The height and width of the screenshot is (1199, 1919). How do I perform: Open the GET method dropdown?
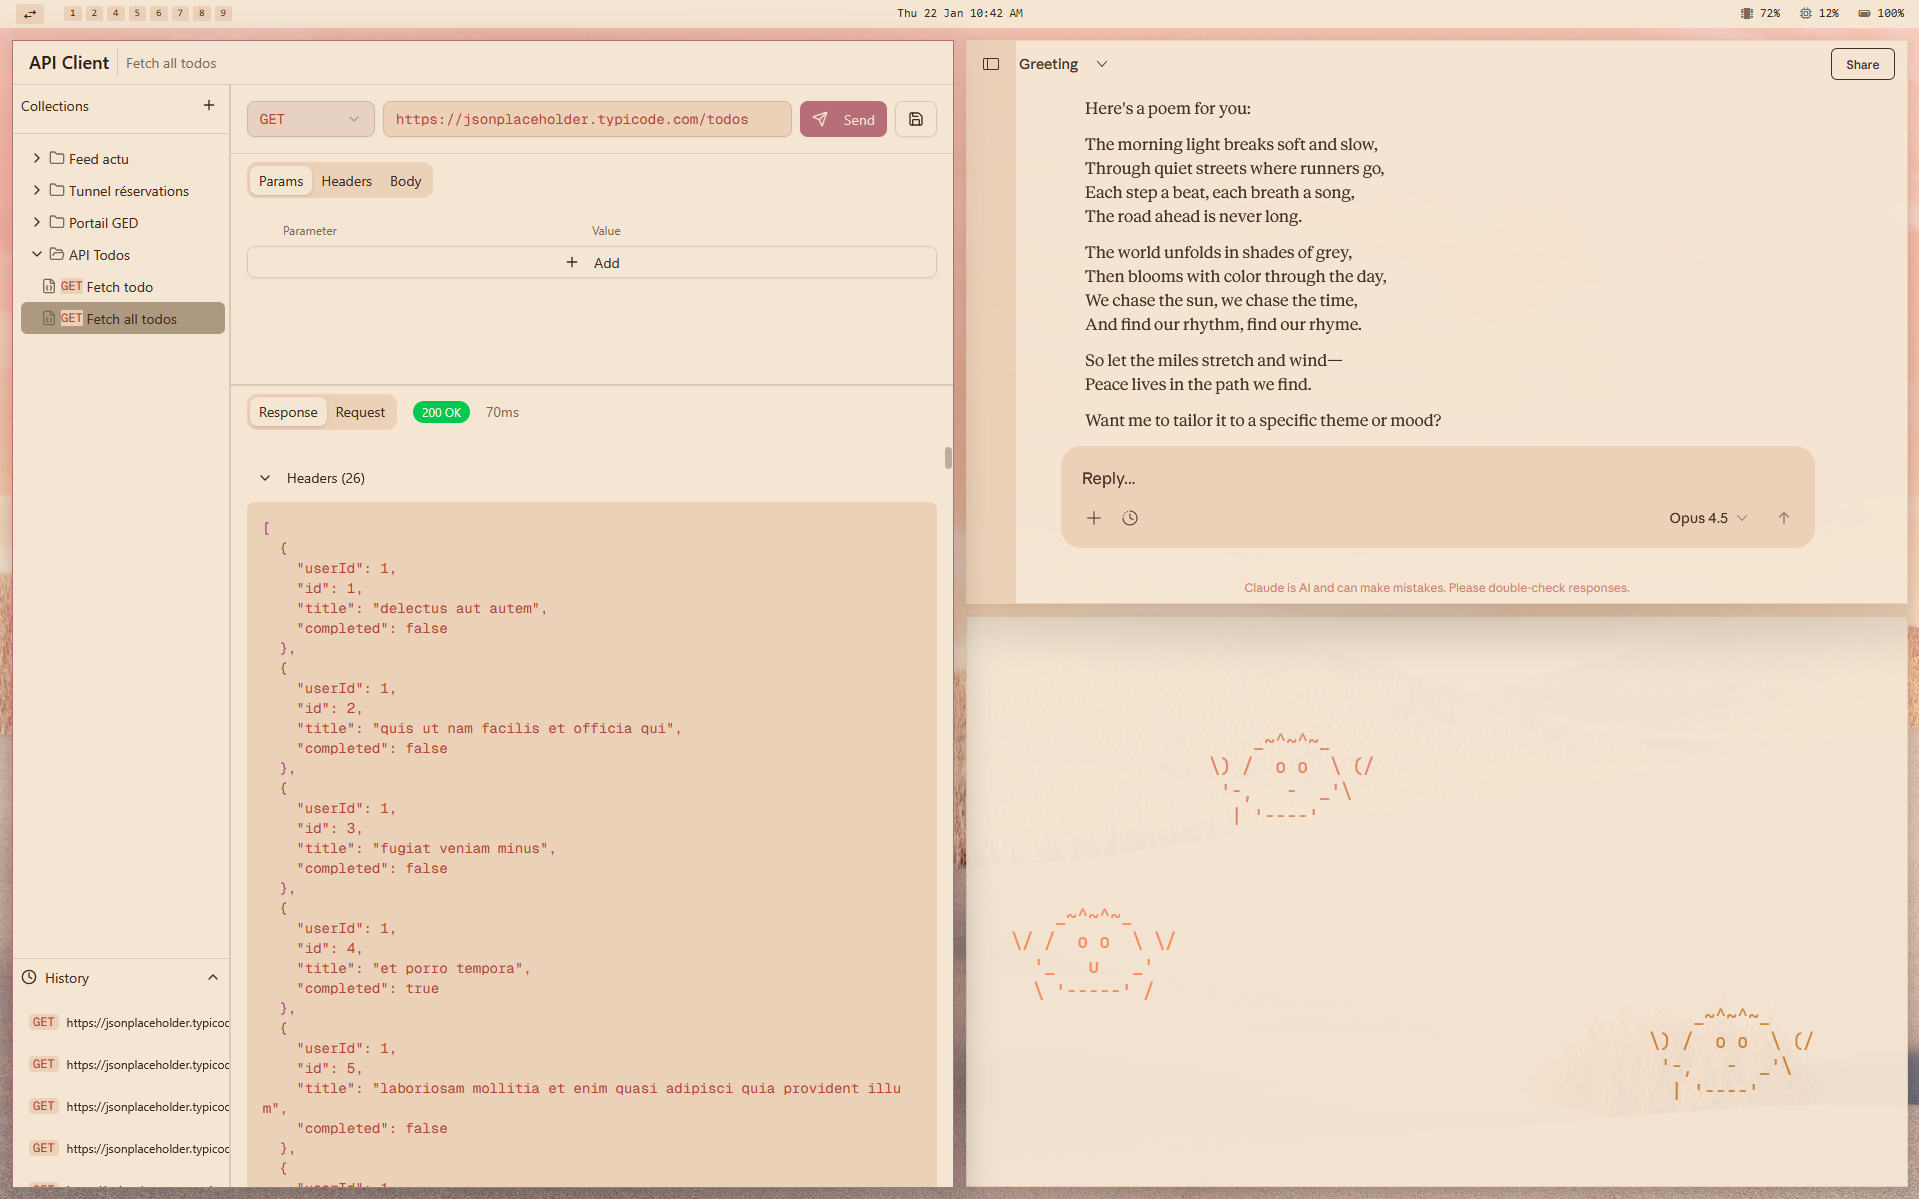click(x=310, y=119)
